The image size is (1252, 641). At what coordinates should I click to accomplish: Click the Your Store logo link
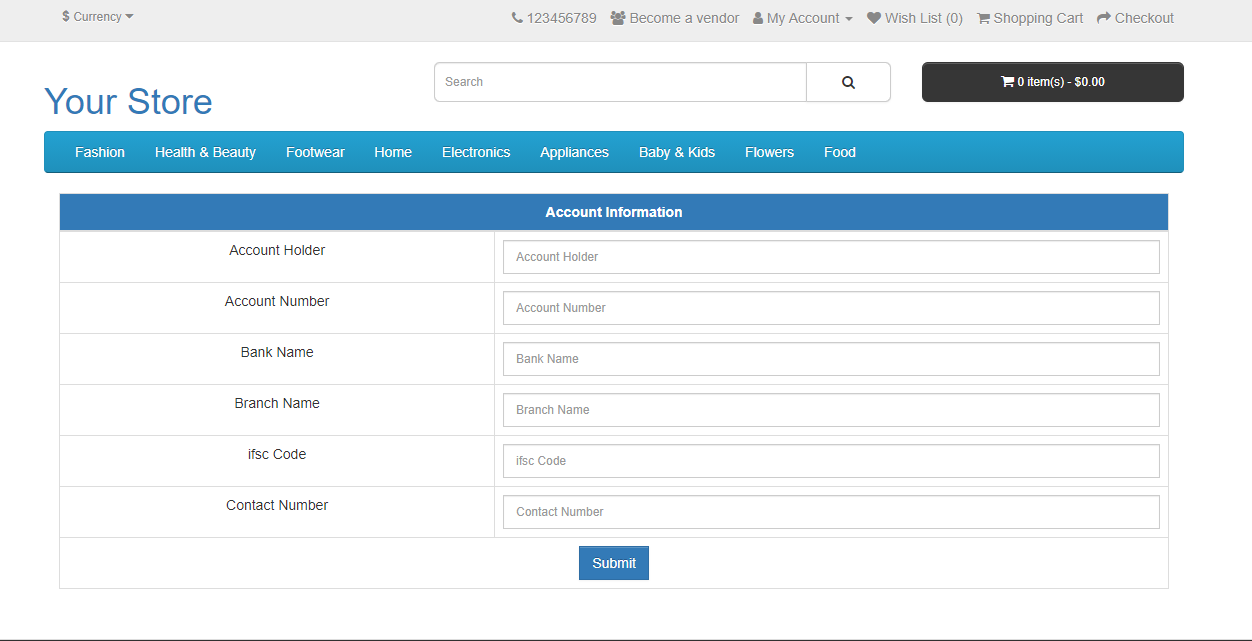point(128,100)
